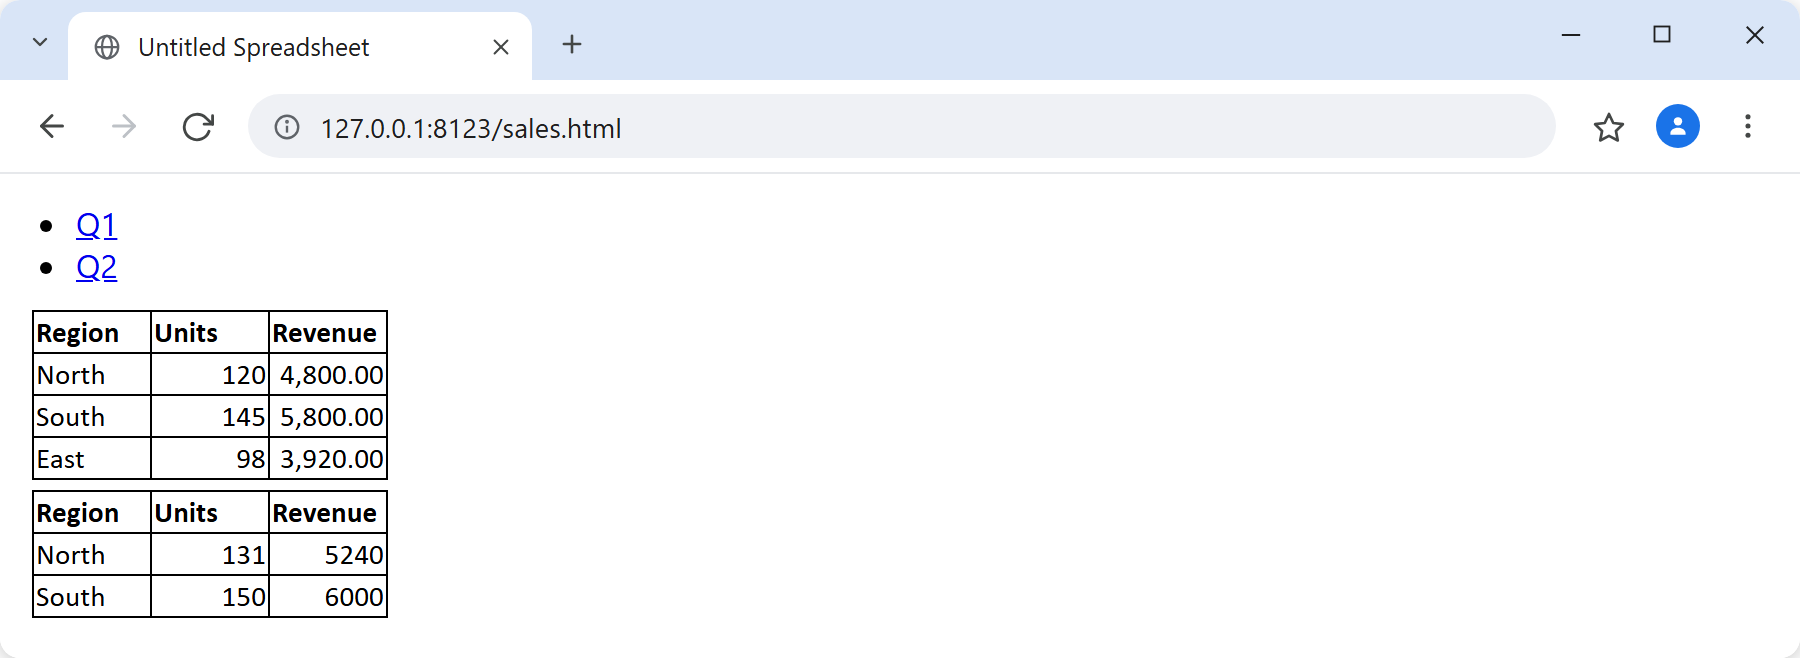The image size is (1800, 658).
Task: Click the East region cell
Action: point(92,459)
